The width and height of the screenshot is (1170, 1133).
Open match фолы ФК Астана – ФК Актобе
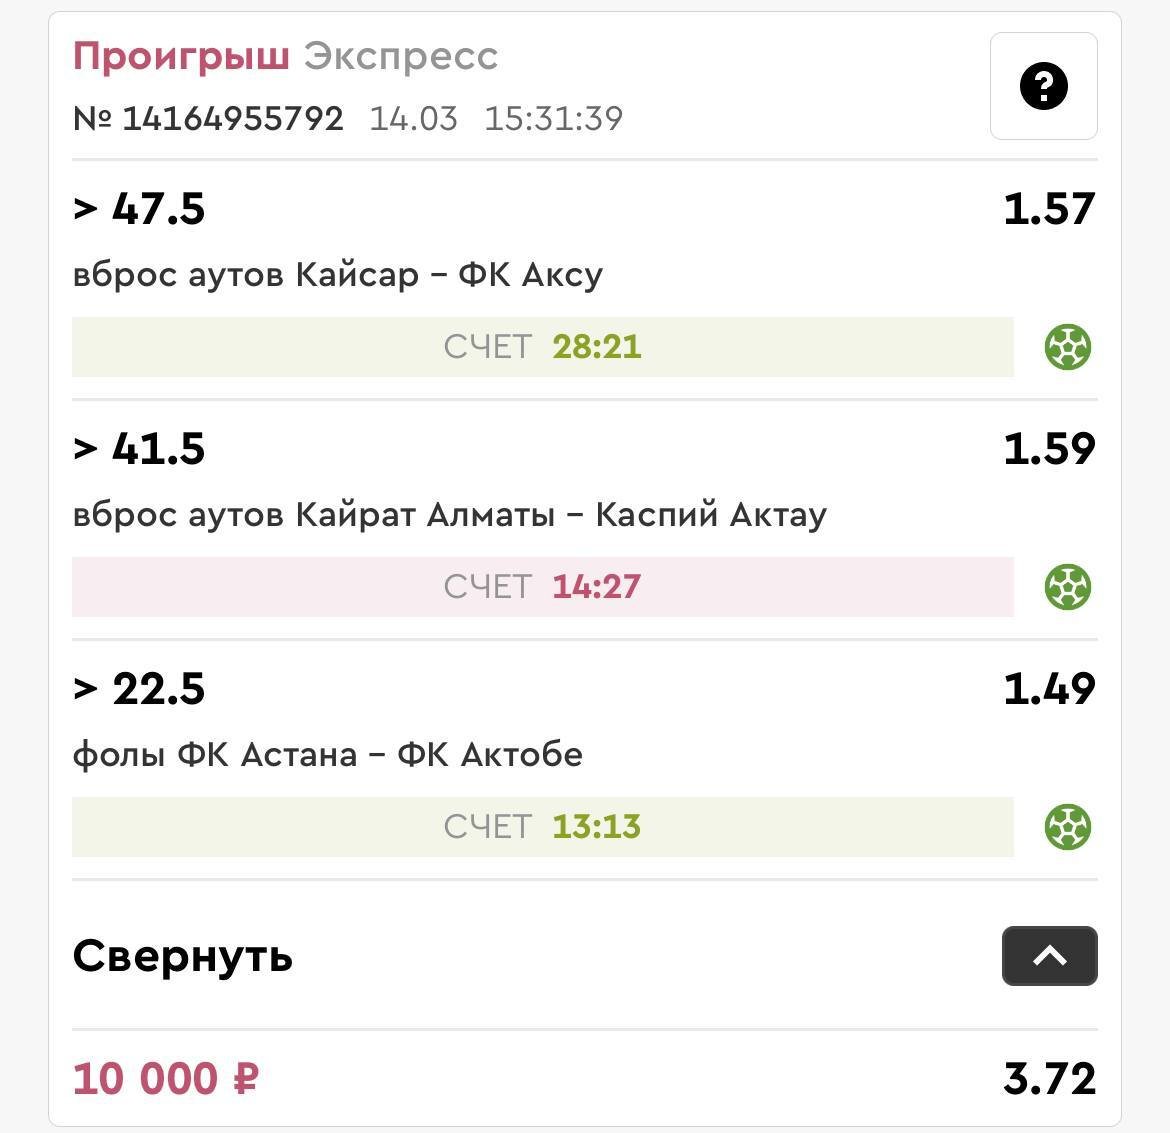coord(327,754)
